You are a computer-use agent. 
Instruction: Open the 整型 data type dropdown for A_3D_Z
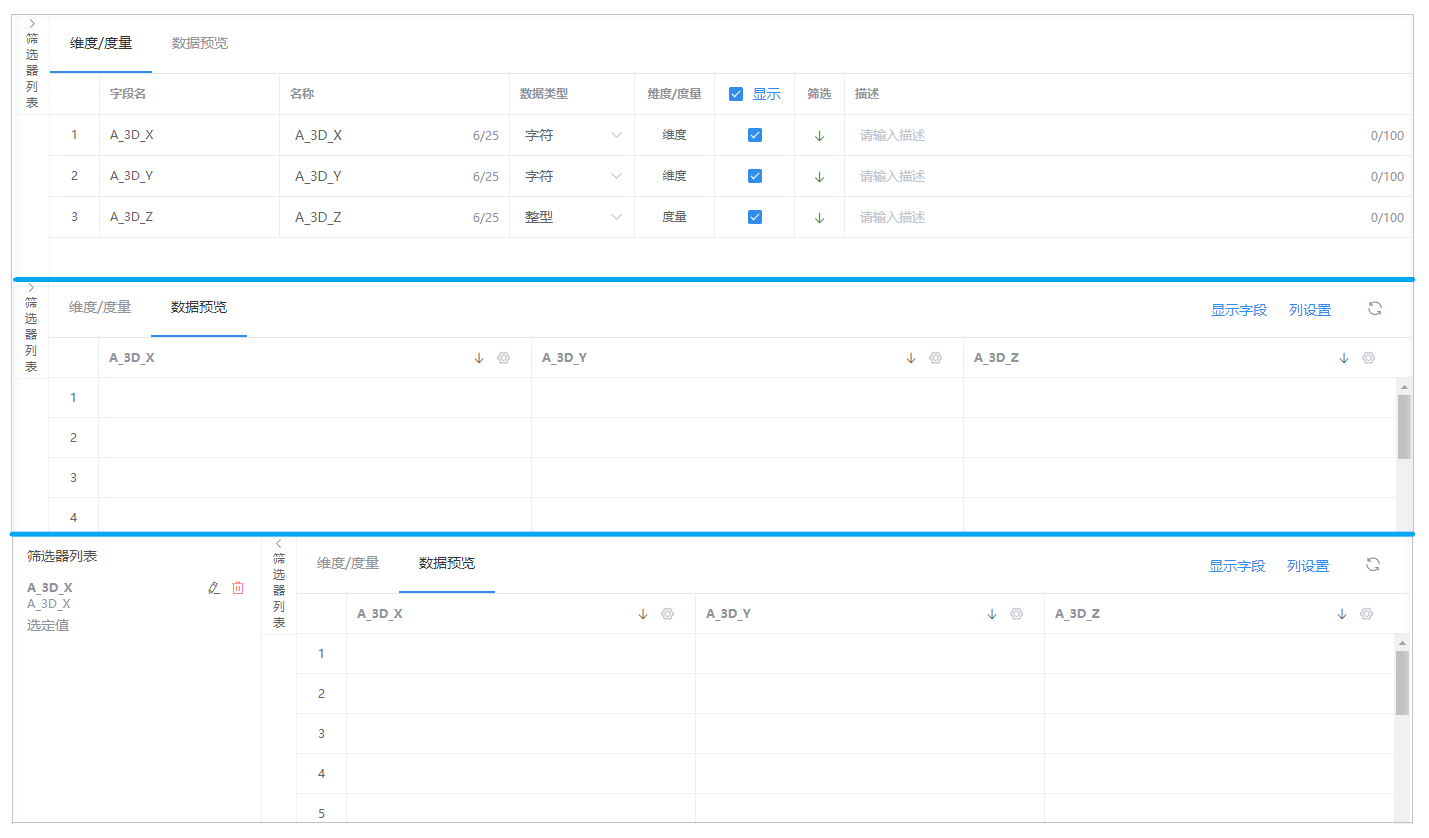[573, 217]
